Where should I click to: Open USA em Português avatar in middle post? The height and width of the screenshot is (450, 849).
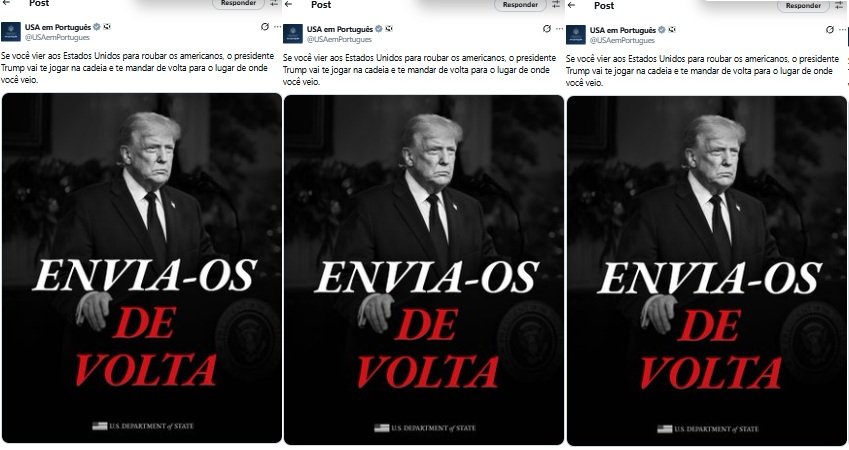pyautogui.click(x=293, y=34)
